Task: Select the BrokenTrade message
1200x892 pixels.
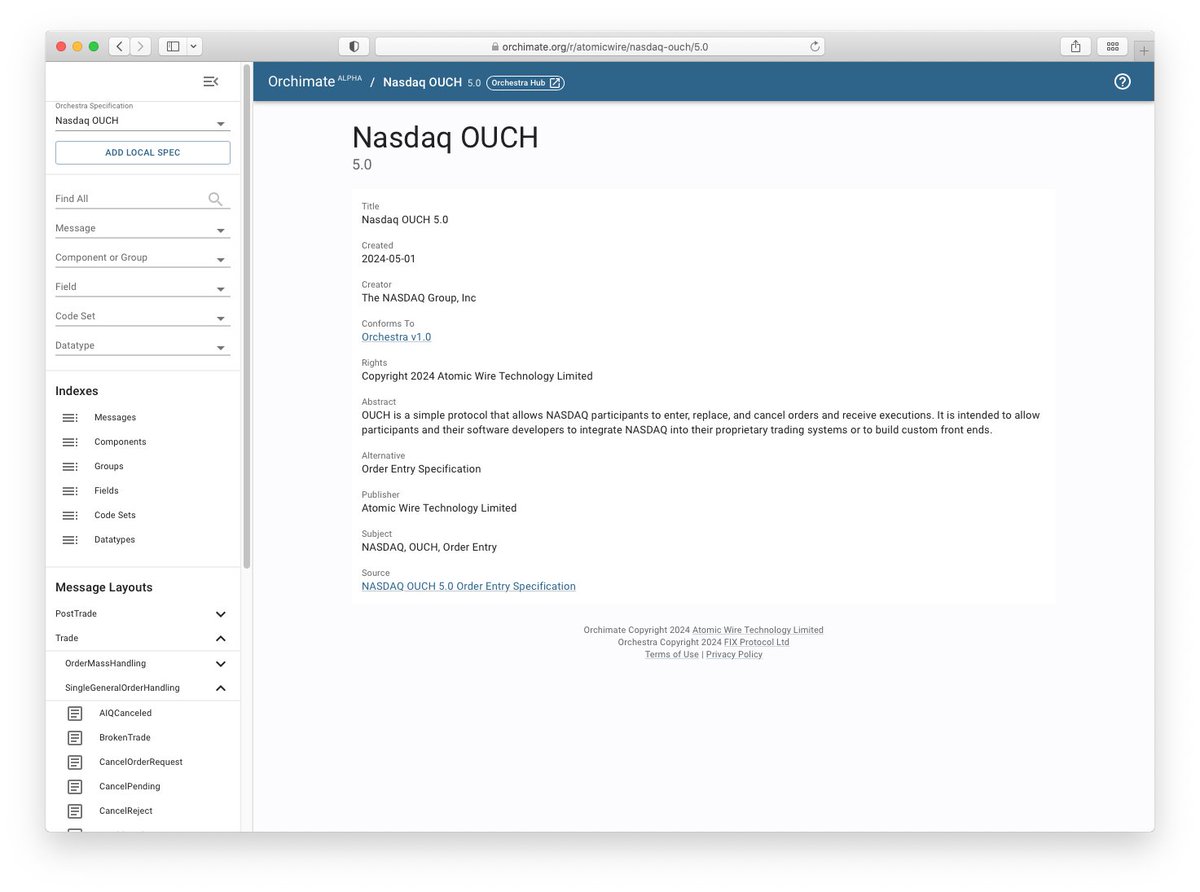Action: tap(125, 738)
